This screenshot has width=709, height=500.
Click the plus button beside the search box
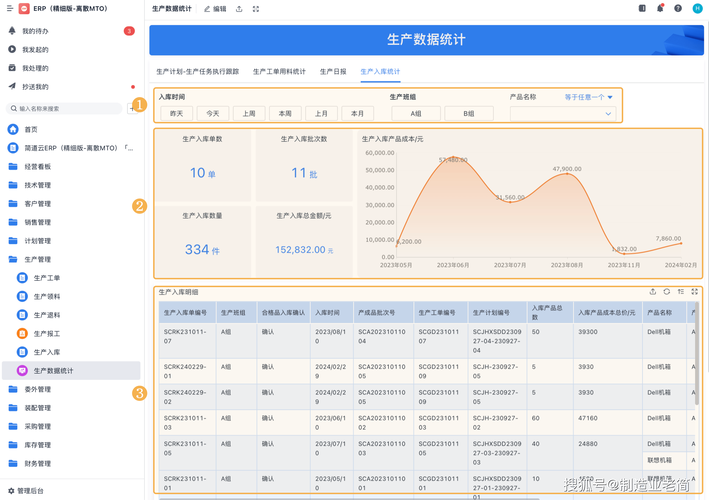[132, 108]
